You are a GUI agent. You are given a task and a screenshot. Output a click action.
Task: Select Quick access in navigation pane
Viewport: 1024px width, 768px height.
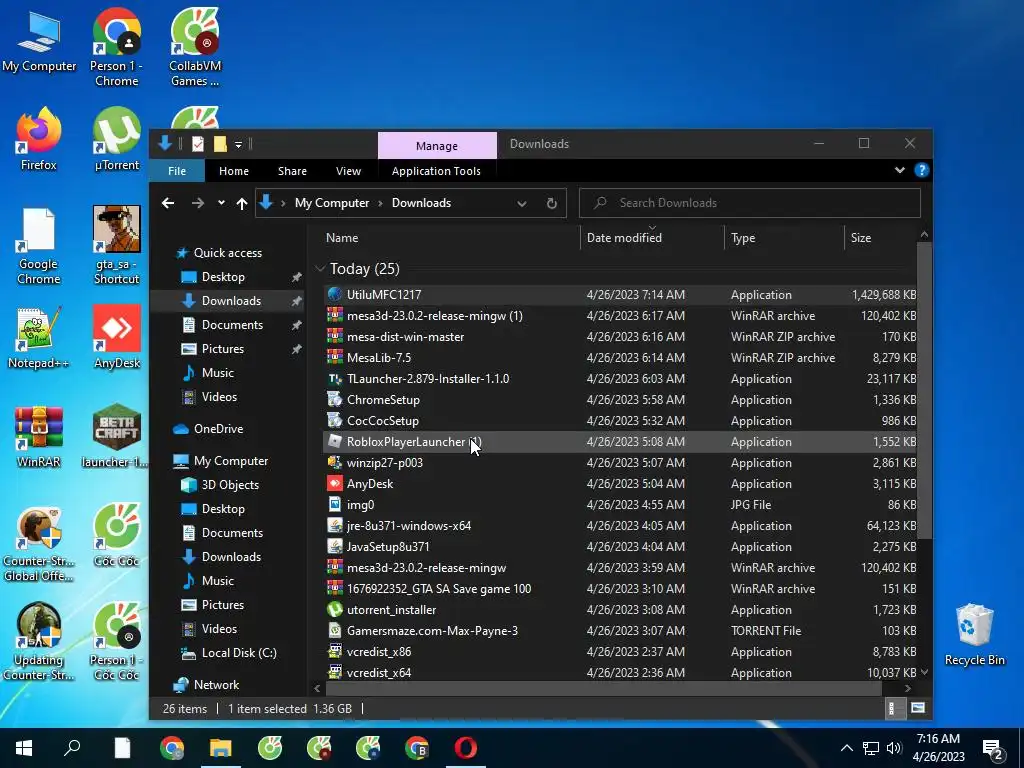tap(227, 253)
